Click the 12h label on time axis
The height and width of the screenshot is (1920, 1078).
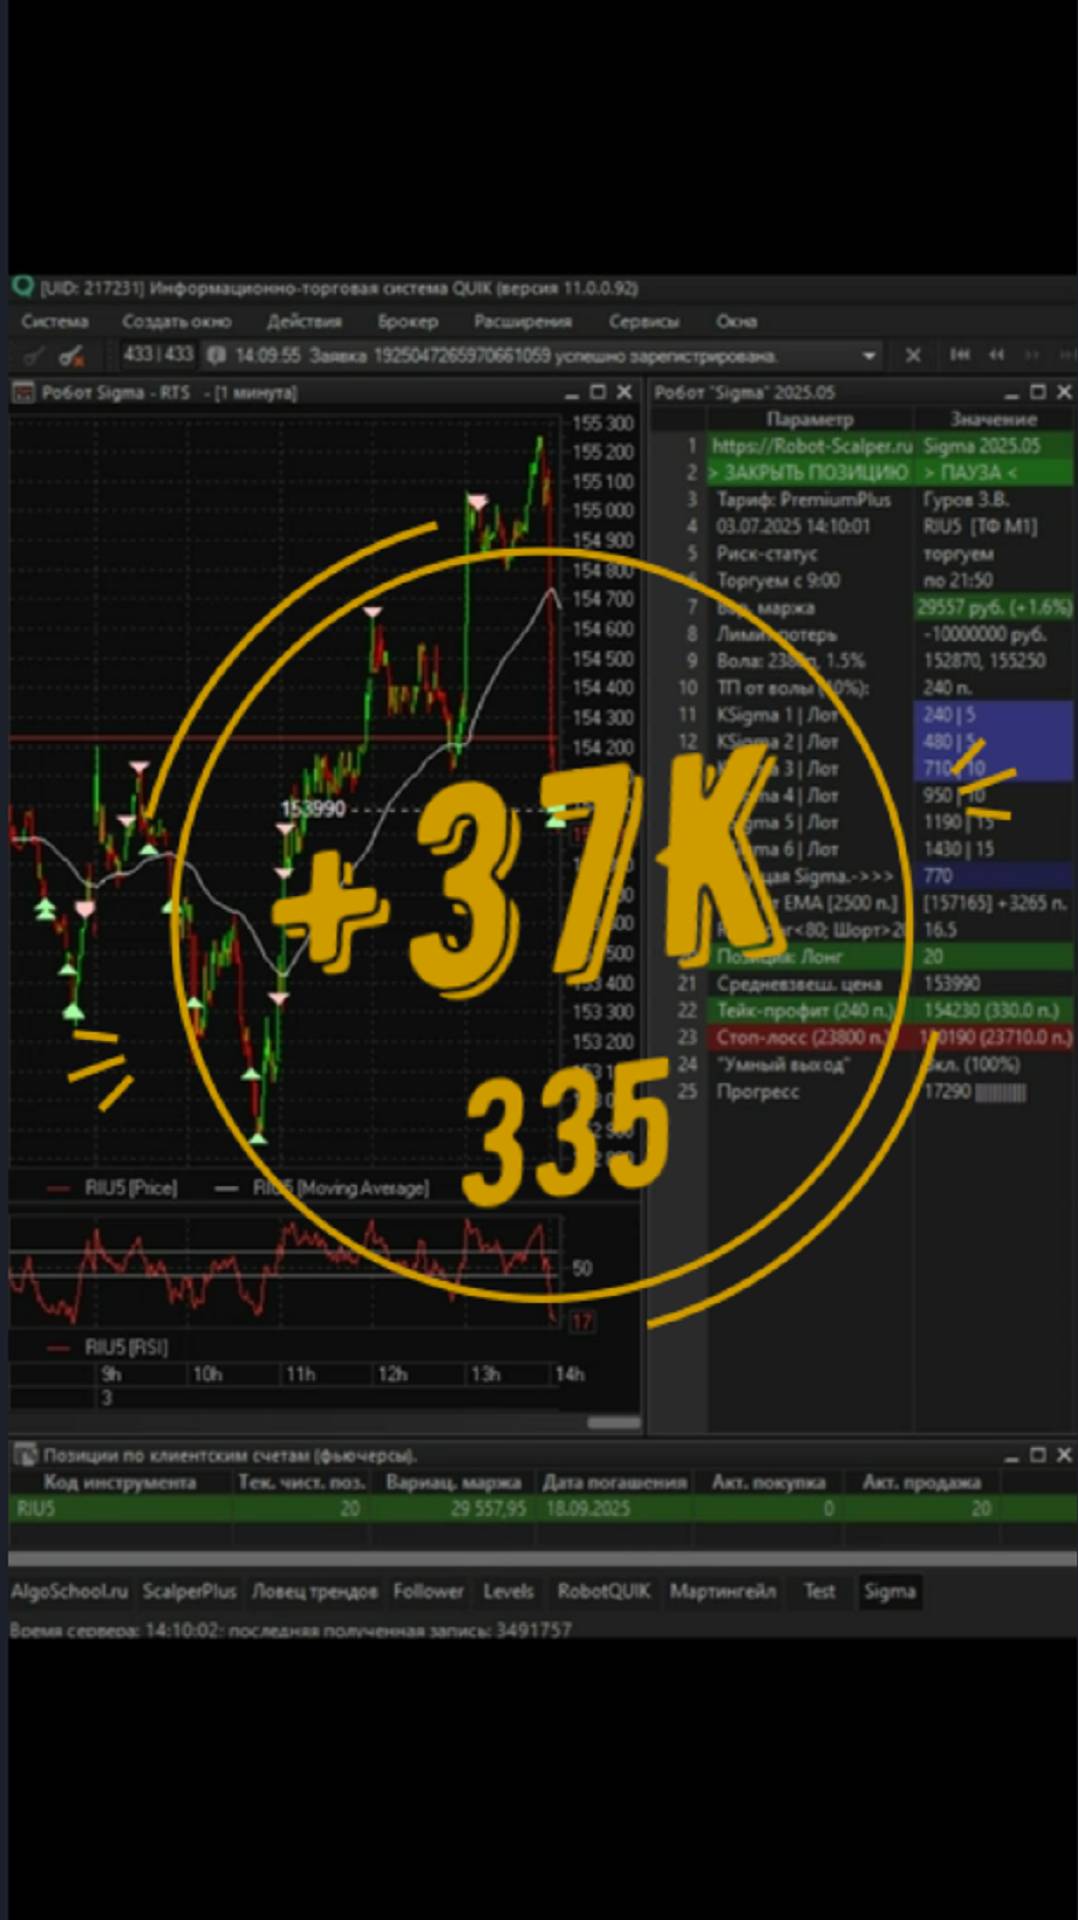(x=392, y=1374)
